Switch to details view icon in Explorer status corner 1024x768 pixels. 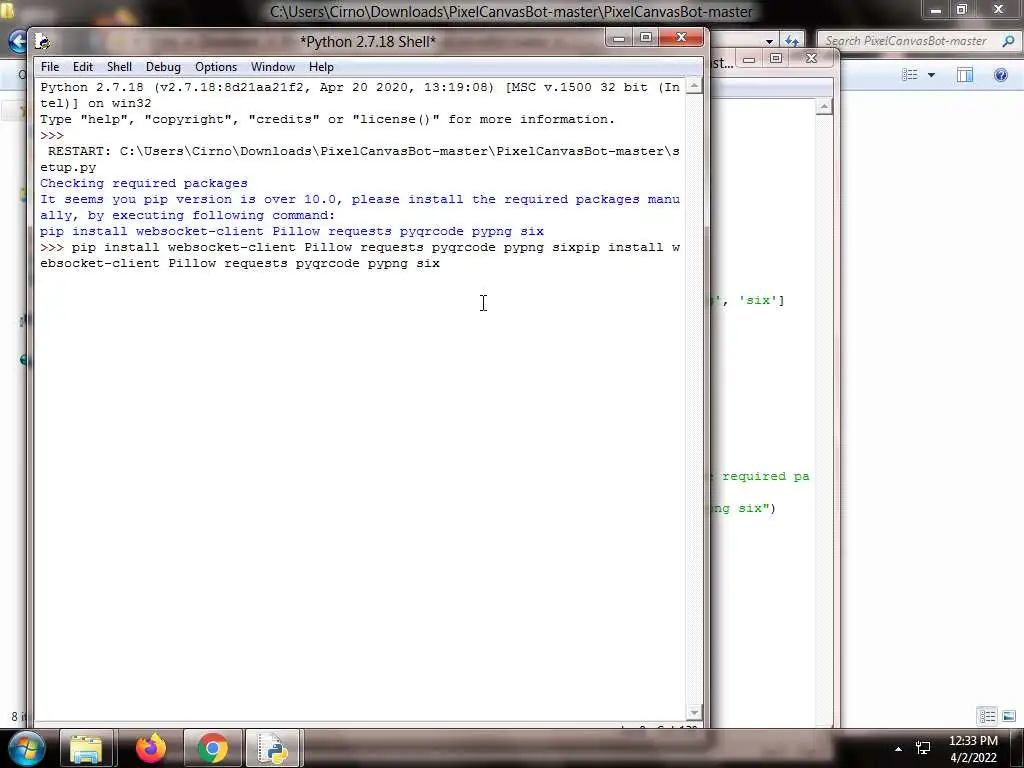pyautogui.click(x=987, y=716)
